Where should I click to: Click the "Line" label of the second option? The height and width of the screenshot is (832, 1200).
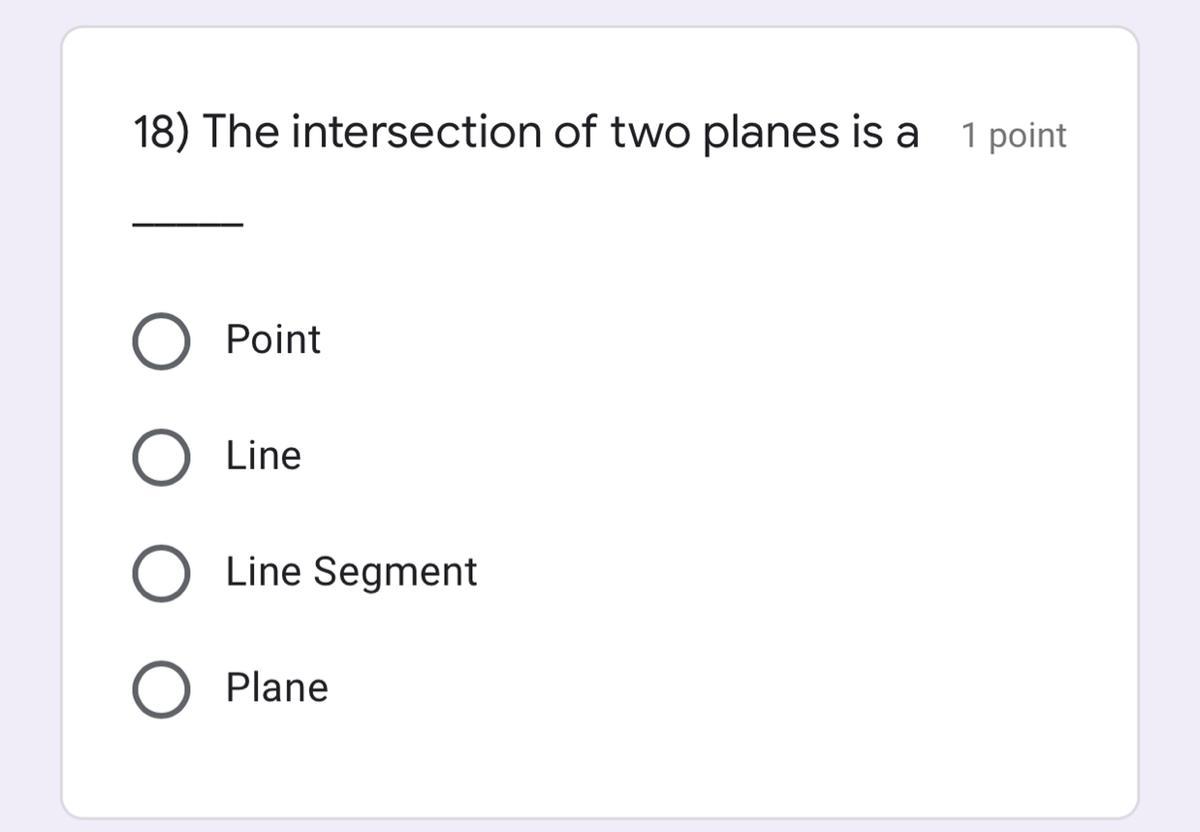[x=263, y=456]
